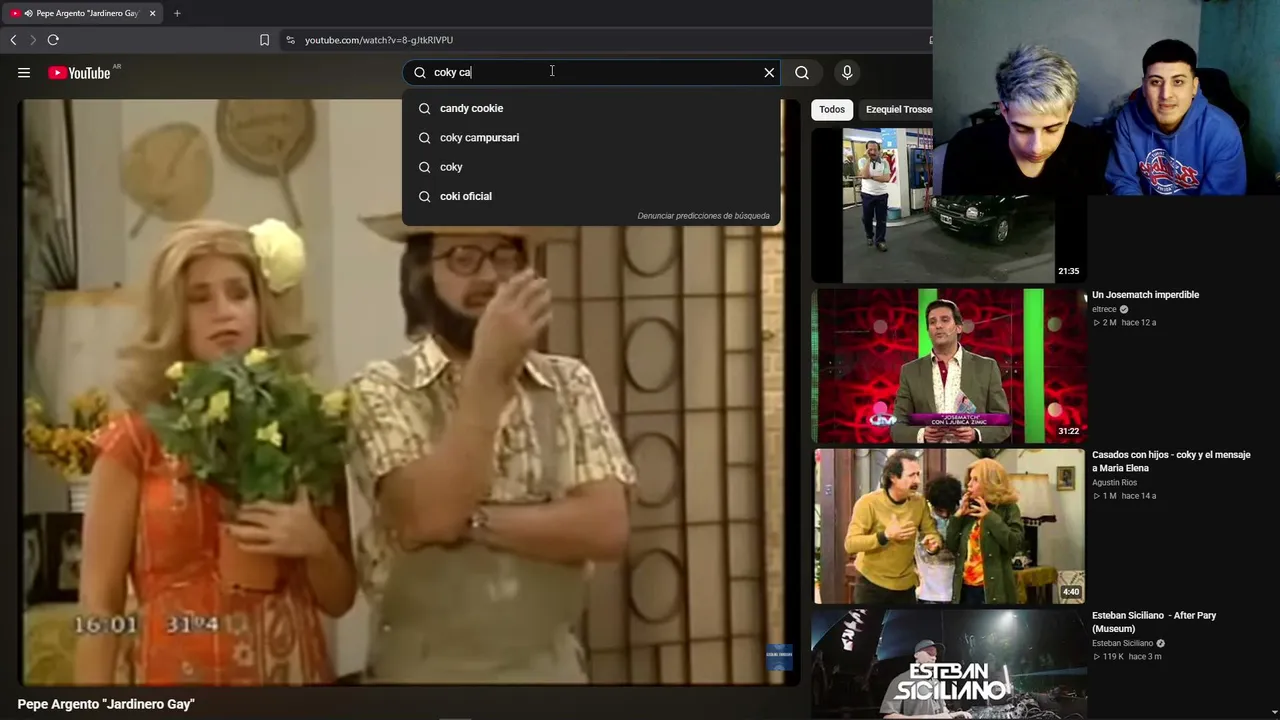The height and width of the screenshot is (720, 1280).
Task: Choose the "coki oficial" suggestion
Action: 591,196
